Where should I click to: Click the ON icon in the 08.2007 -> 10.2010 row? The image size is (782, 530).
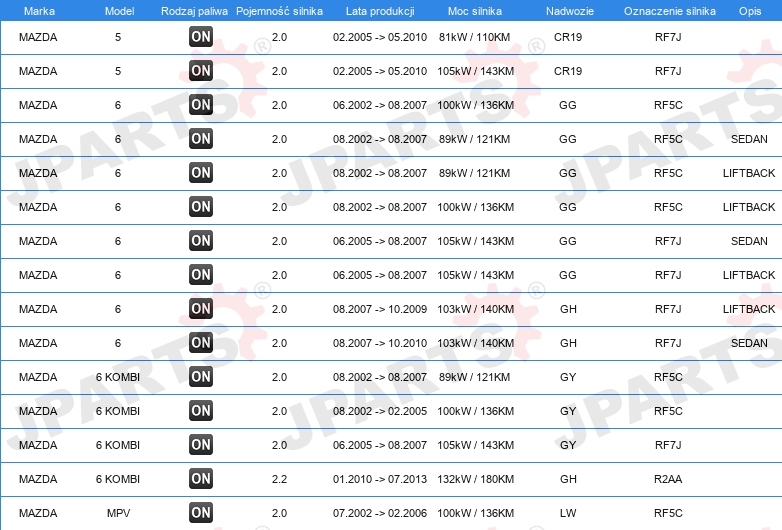(x=201, y=343)
